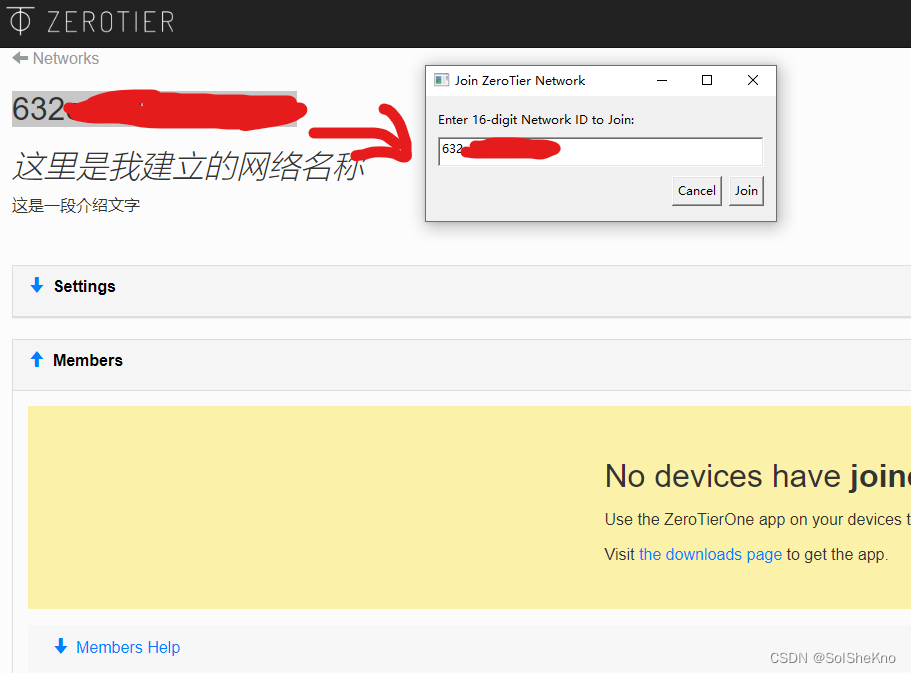The width and height of the screenshot is (911, 673).
Task: Click the highlighted network ID starting with 632
Action: 155,109
